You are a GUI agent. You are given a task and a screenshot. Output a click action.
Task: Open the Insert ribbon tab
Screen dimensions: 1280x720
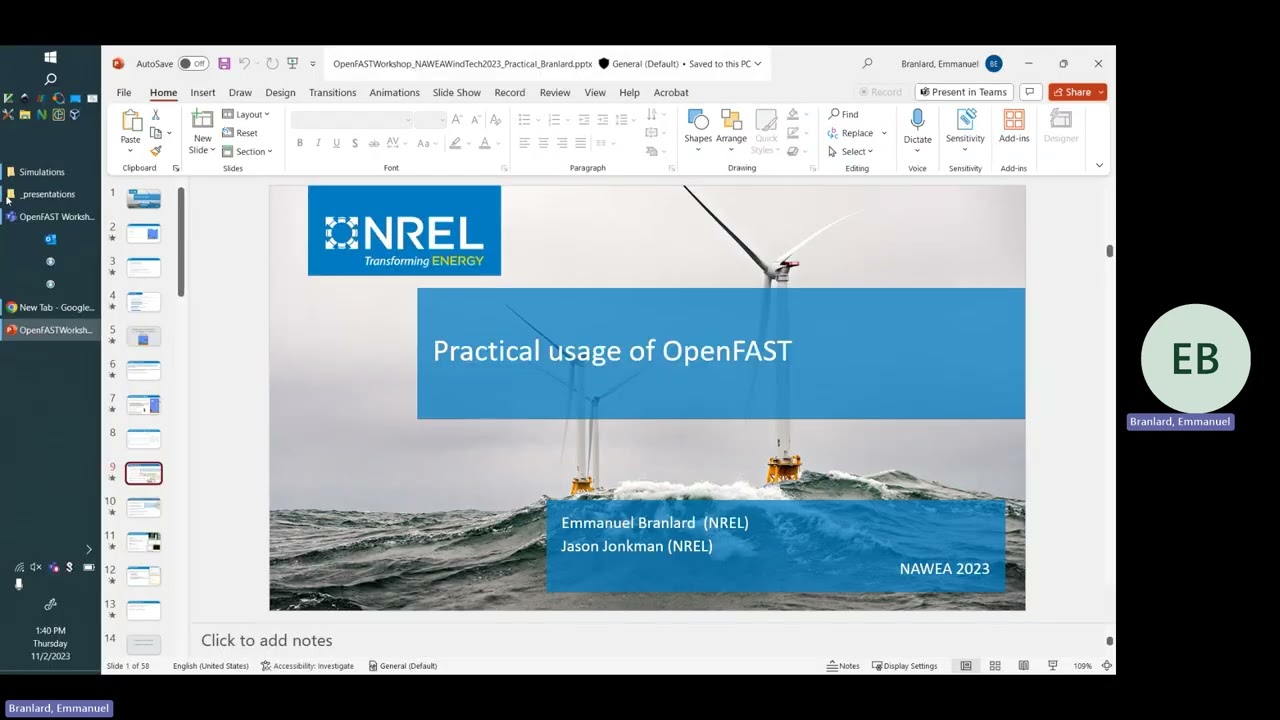click(203, 93)
